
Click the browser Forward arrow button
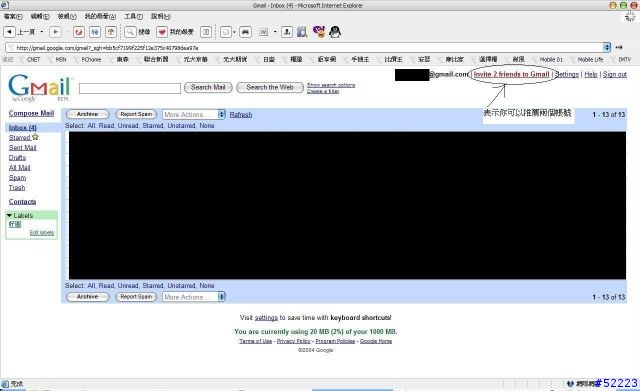coord(55,31)
